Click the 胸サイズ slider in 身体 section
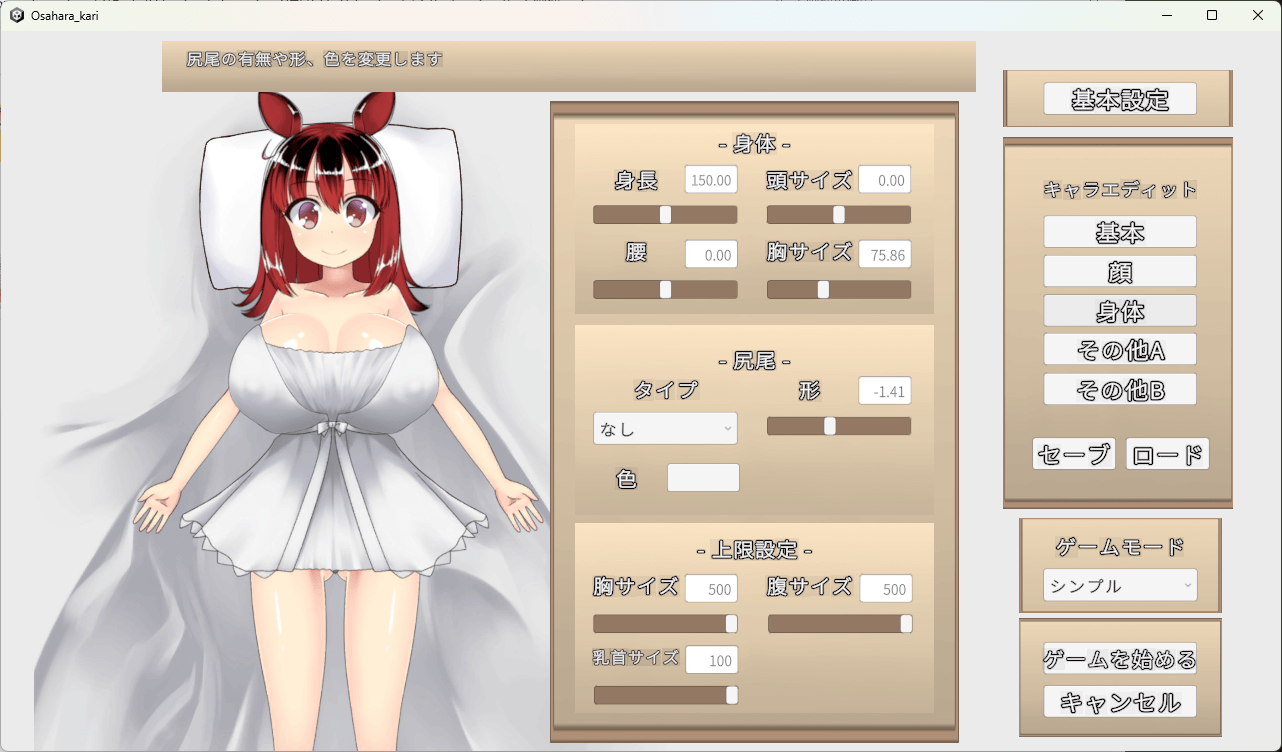Image resolution: width=1282 pixels, height=752 pixels. click(x=823, y=290)
